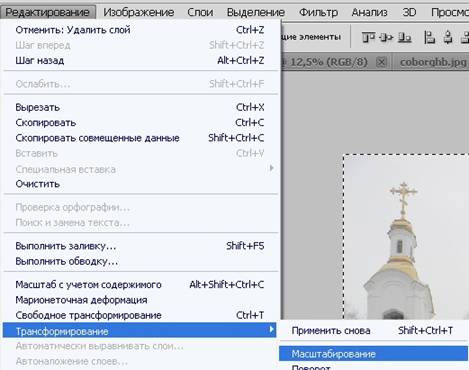Select Автоматически выравнивать слои…
The height and width of the screenshot is (370, 469).
[140, 346]
